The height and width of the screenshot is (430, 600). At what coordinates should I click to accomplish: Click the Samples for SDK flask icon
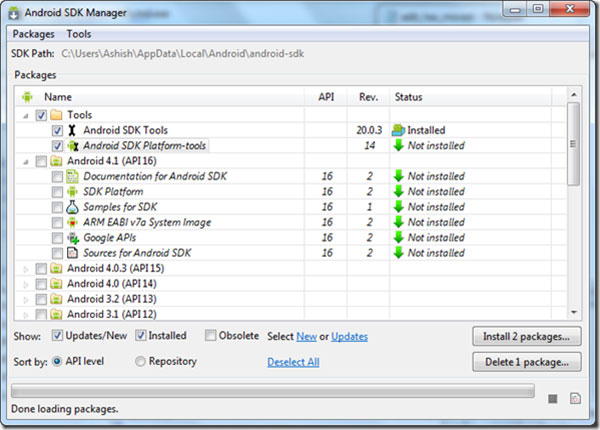(x=72, y=207)
